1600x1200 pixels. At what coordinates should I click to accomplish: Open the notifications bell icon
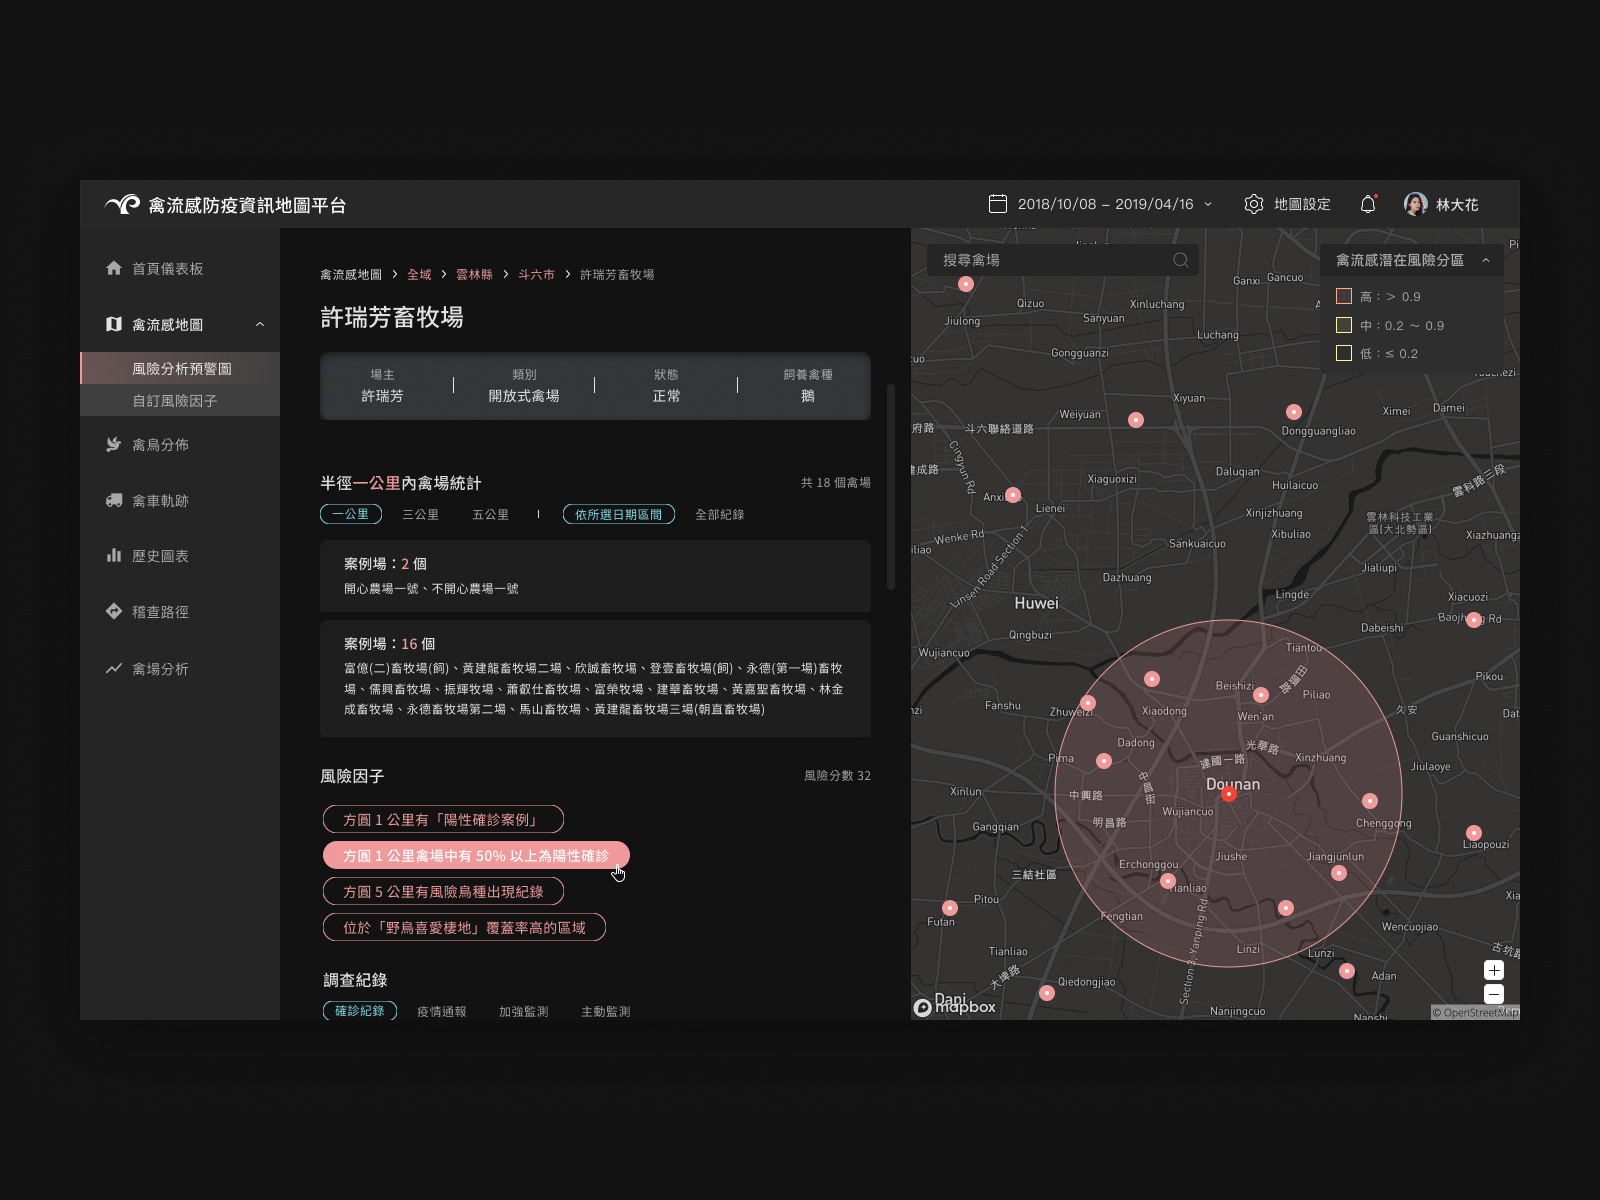[x=1368, y=204]
